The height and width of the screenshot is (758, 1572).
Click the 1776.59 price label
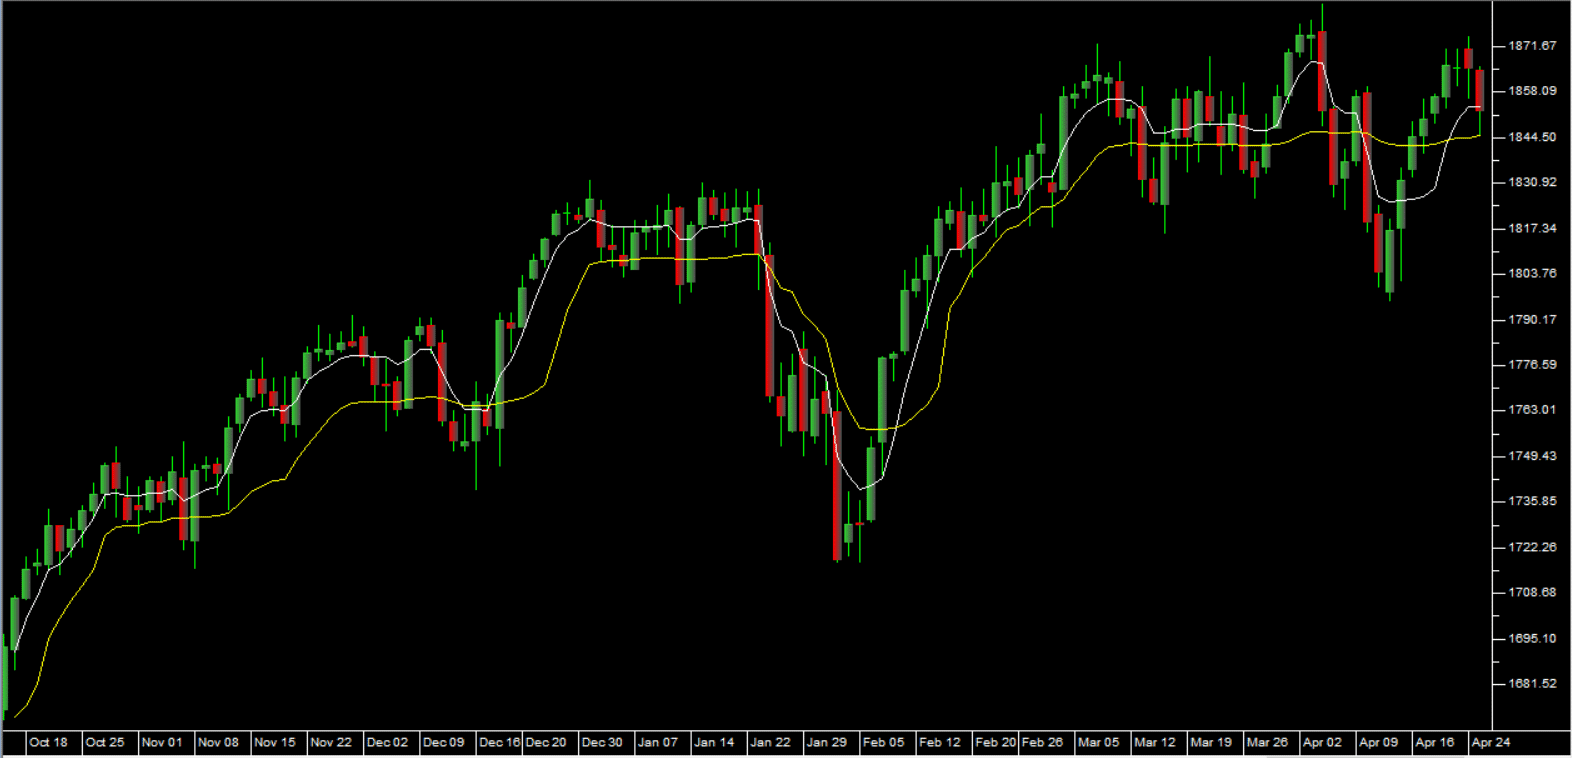1532,364
